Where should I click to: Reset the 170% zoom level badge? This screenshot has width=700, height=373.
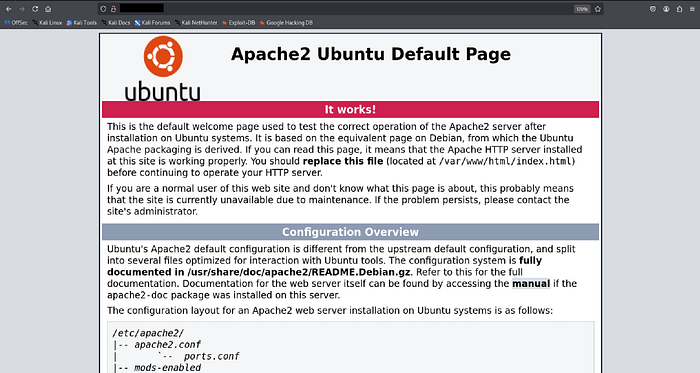coord(582,9)
